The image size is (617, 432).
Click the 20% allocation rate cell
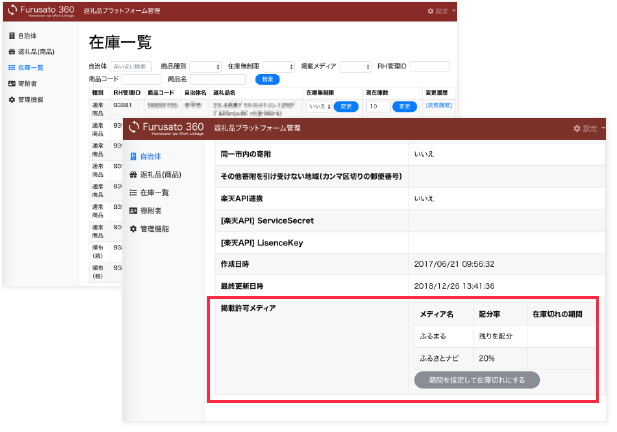[x=486, y=358]
